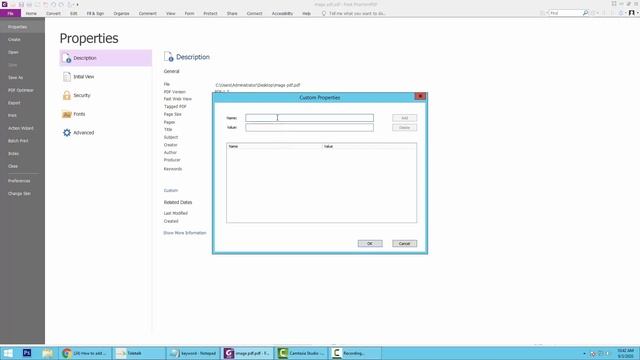Open the Help ribbon tab
This screenshot has width=640, height=360.
[307, 13]
